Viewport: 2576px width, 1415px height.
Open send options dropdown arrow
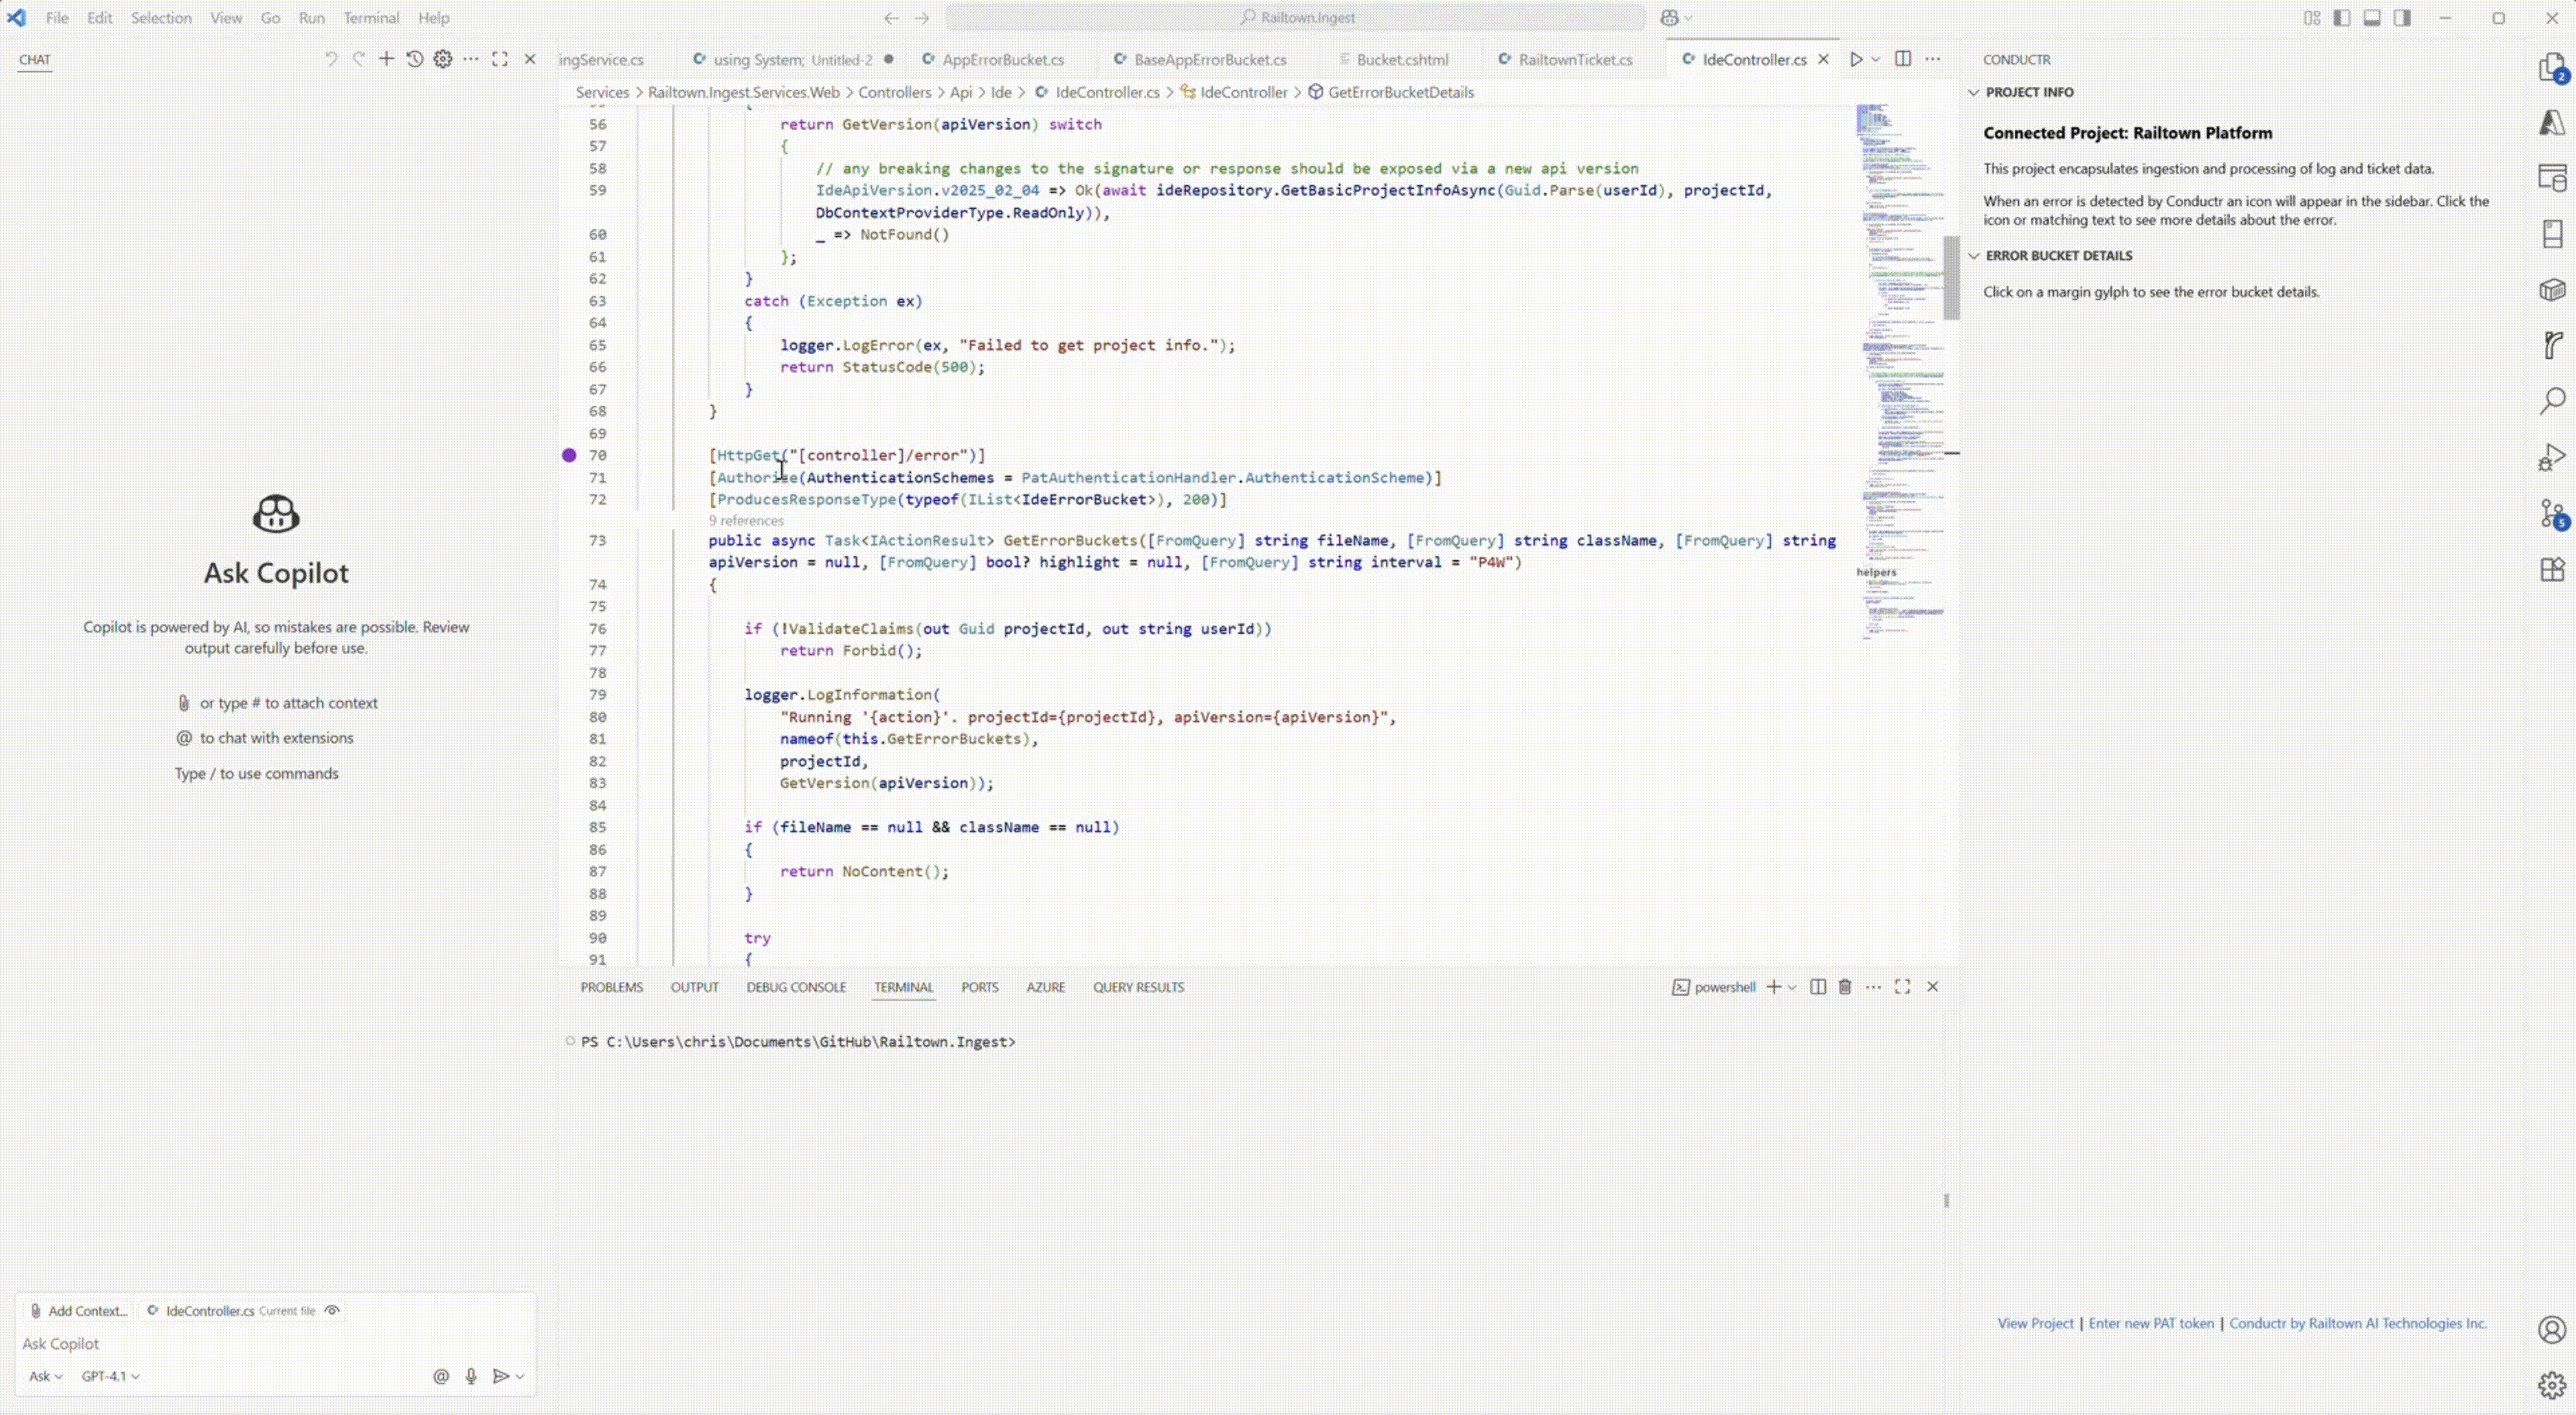[x=520, y=1378]
